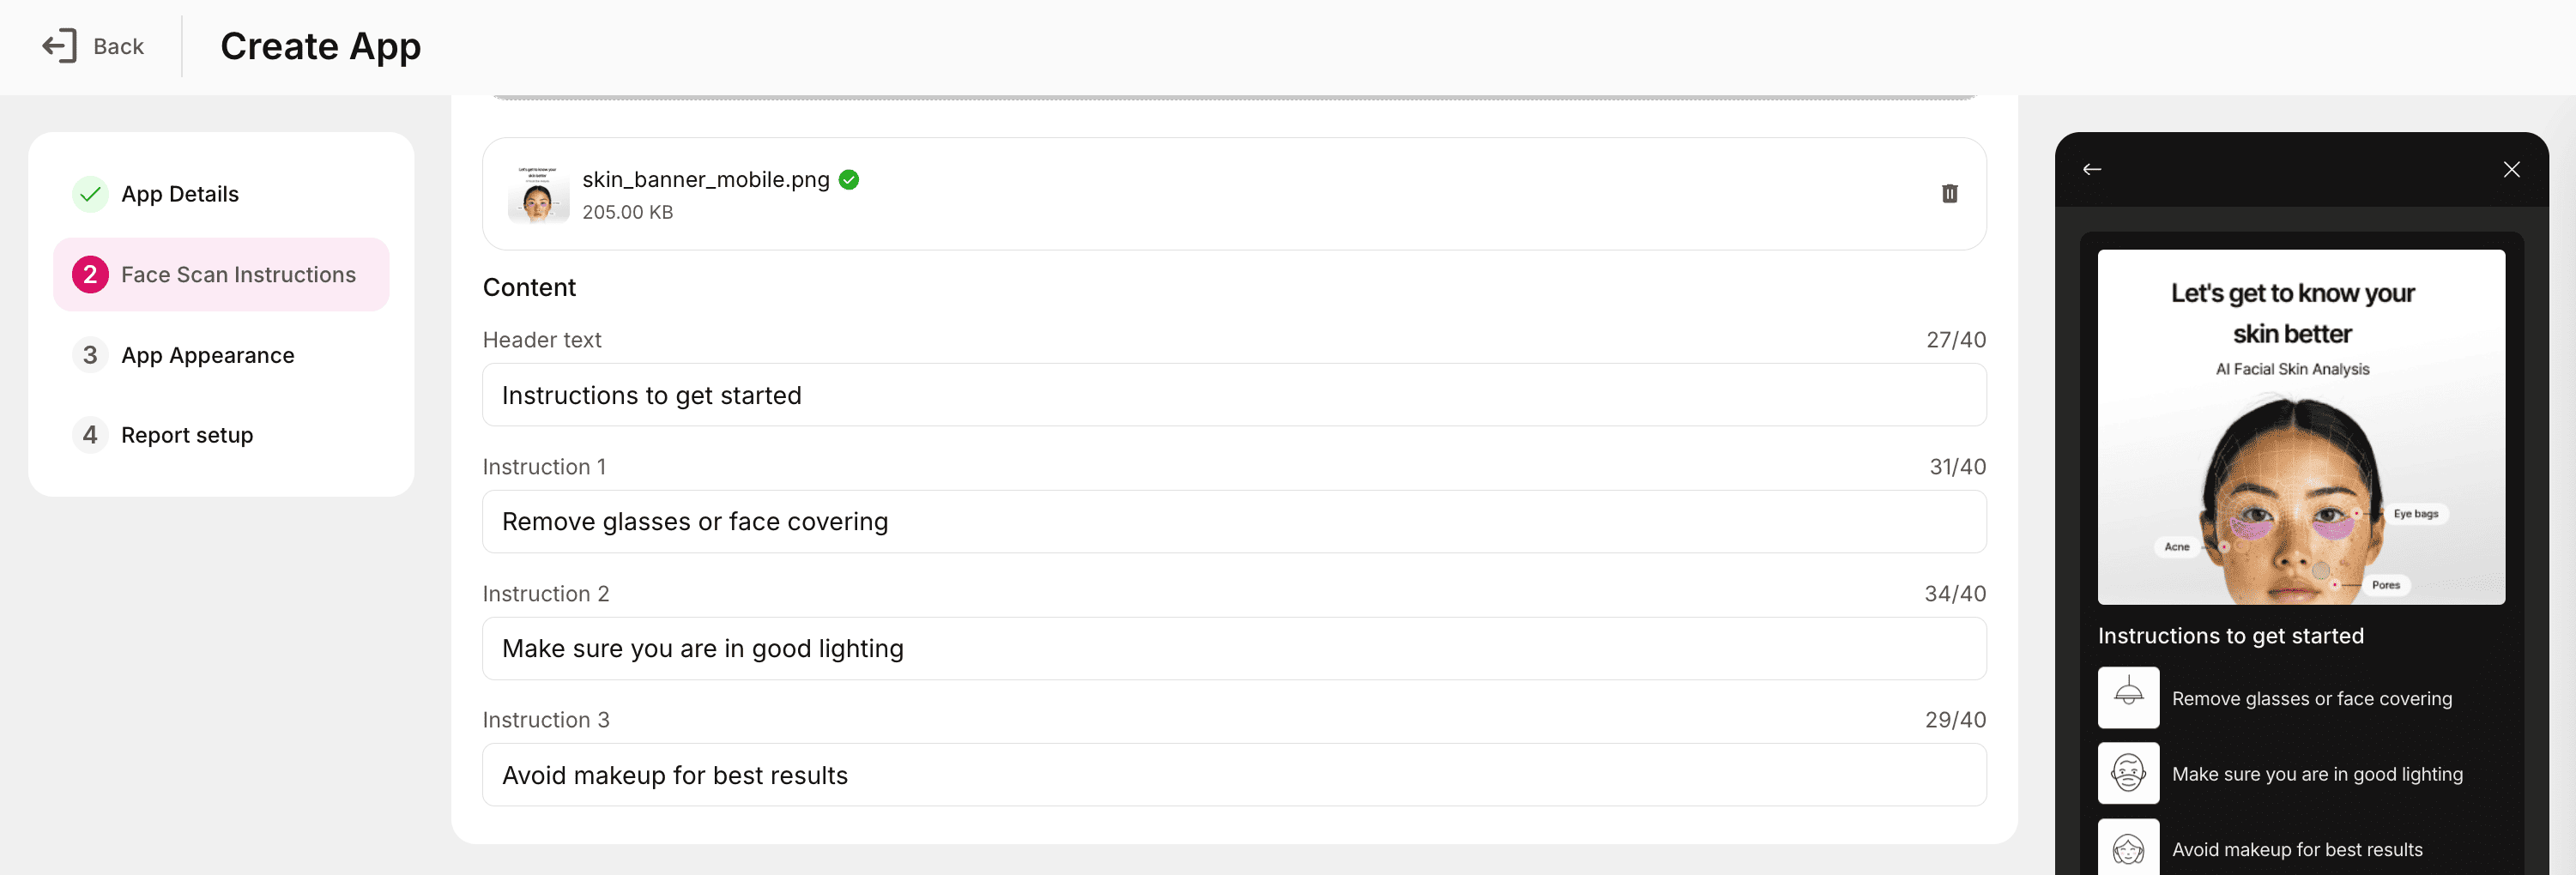Close the mobile preview panel

(2511, 170)
